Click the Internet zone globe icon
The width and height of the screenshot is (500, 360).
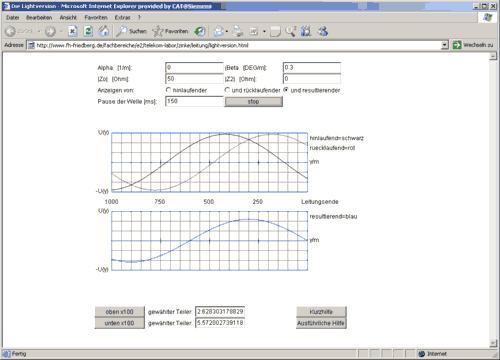click(x=422, y=354)
